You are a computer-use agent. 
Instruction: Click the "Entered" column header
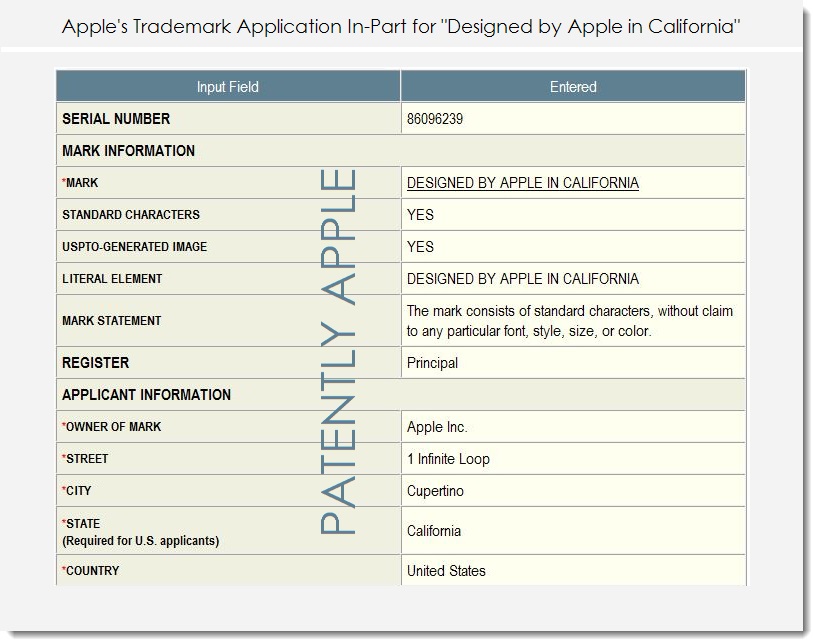tap(573, 87)
